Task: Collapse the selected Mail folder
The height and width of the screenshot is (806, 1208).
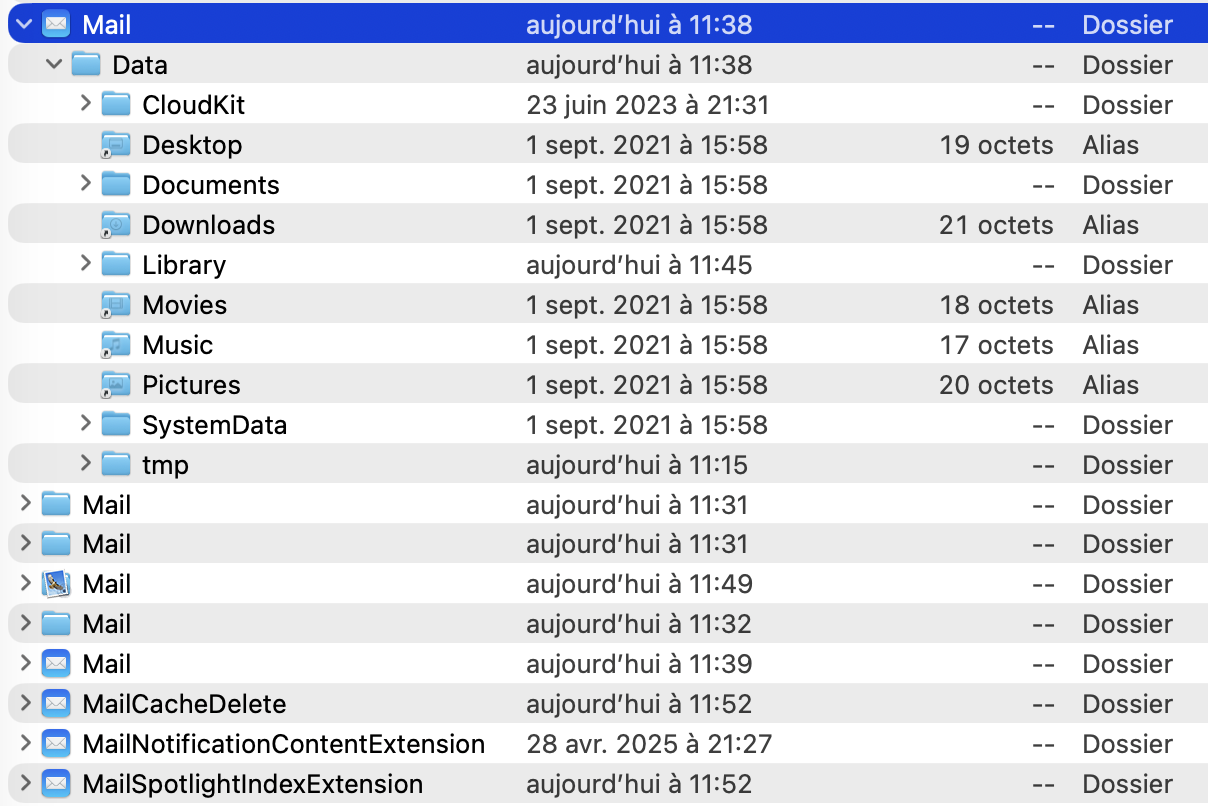Action: click(26, 25)
